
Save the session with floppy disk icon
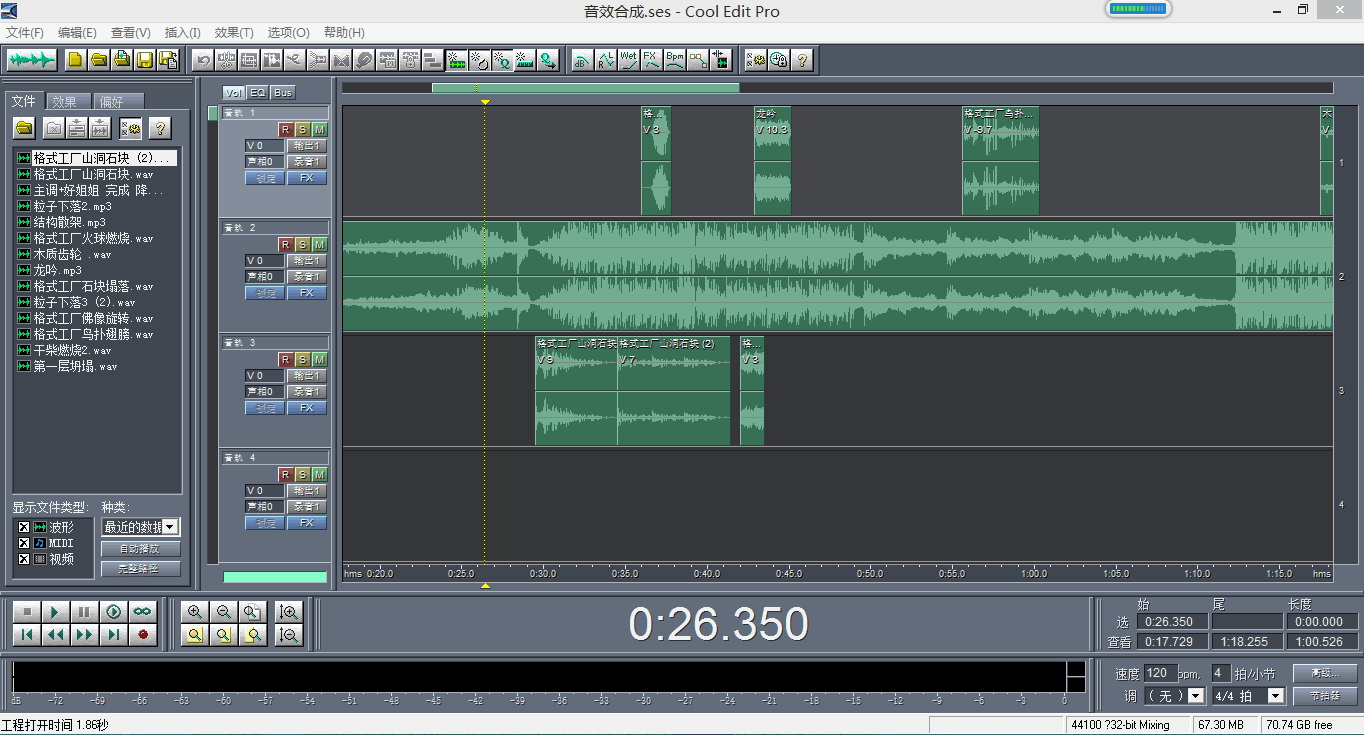tap(145, 60)
